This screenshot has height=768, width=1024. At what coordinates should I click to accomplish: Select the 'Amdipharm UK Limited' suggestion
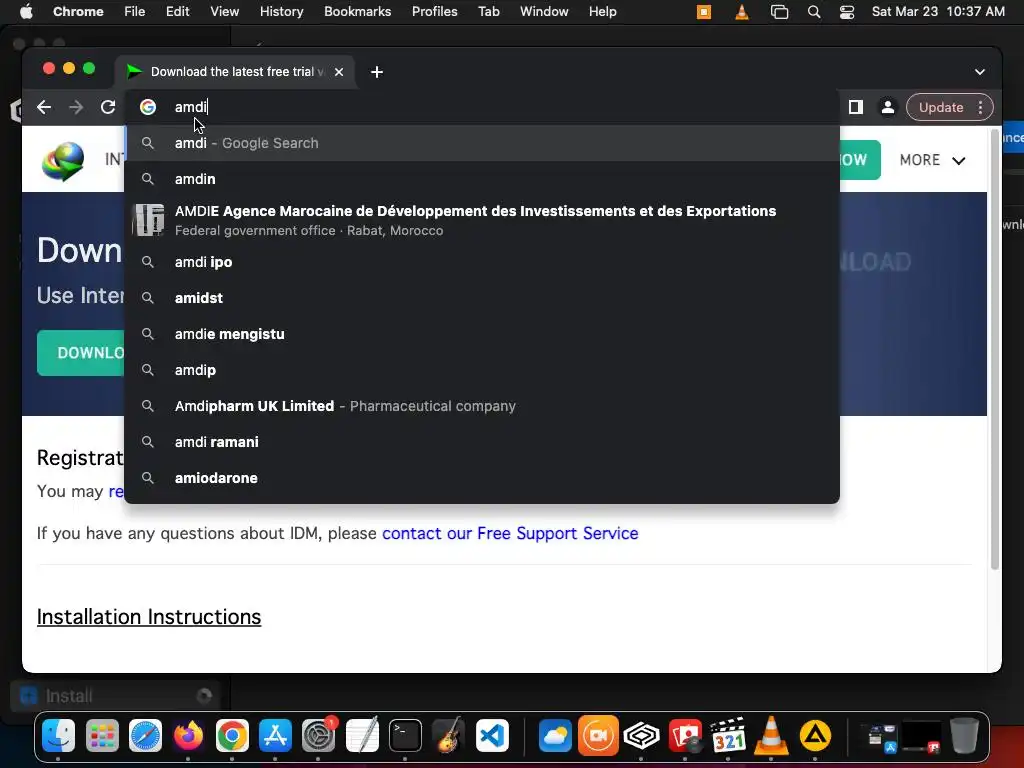click(x=482, y=406)
